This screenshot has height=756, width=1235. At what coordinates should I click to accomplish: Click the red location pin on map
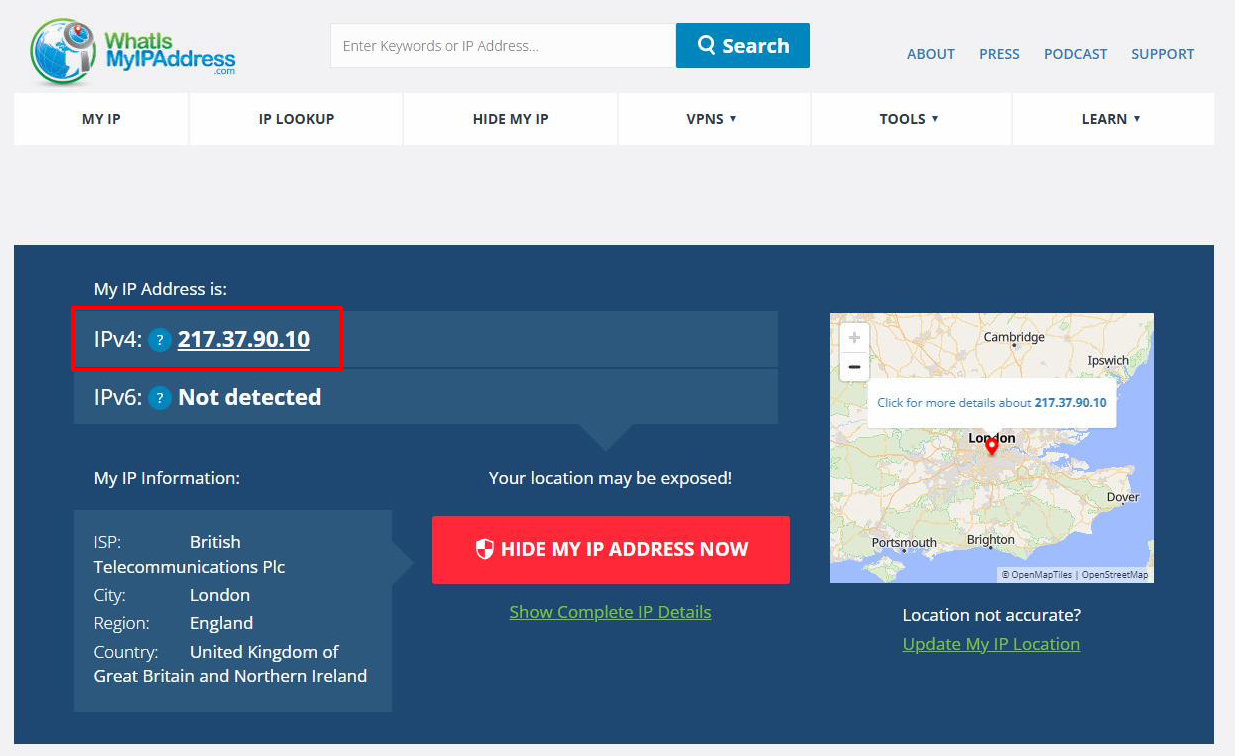click(991, 447)
